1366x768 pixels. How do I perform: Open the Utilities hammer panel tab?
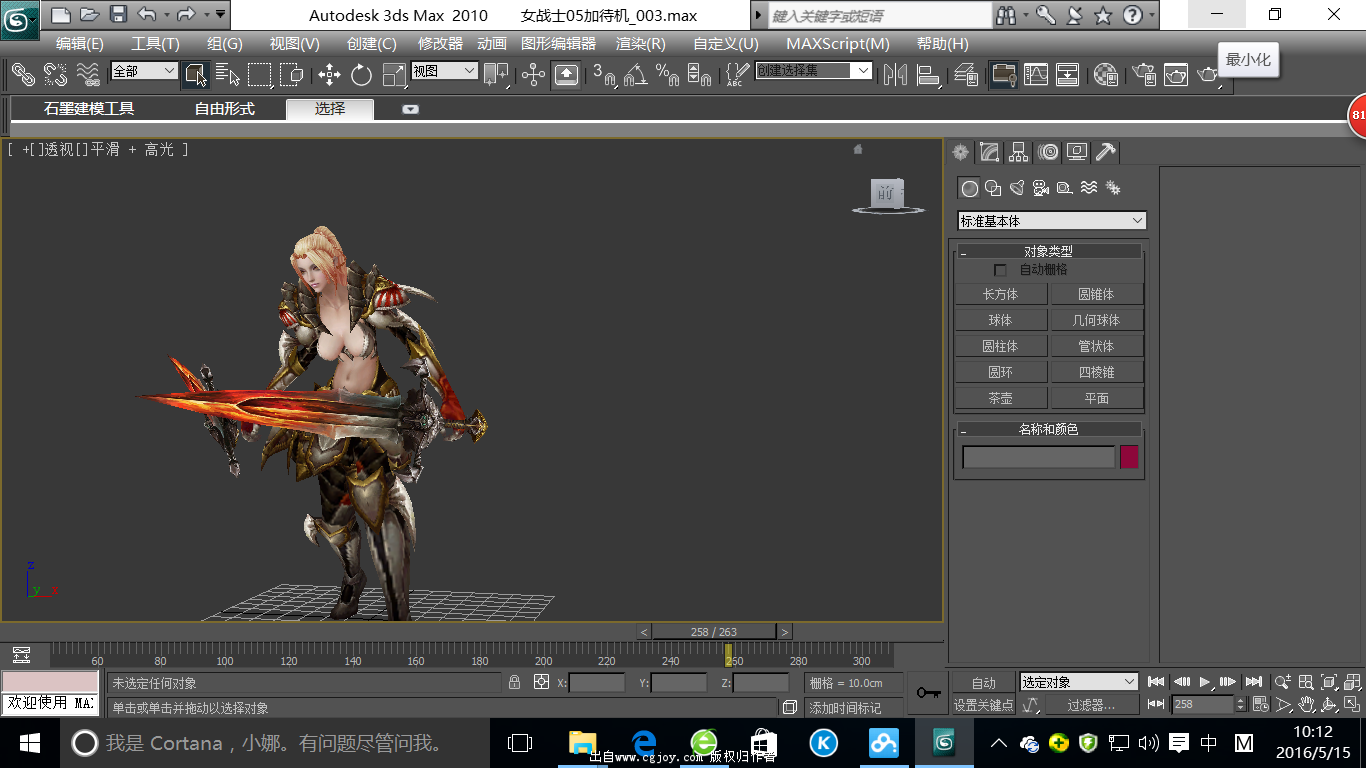click(1105, 152)
